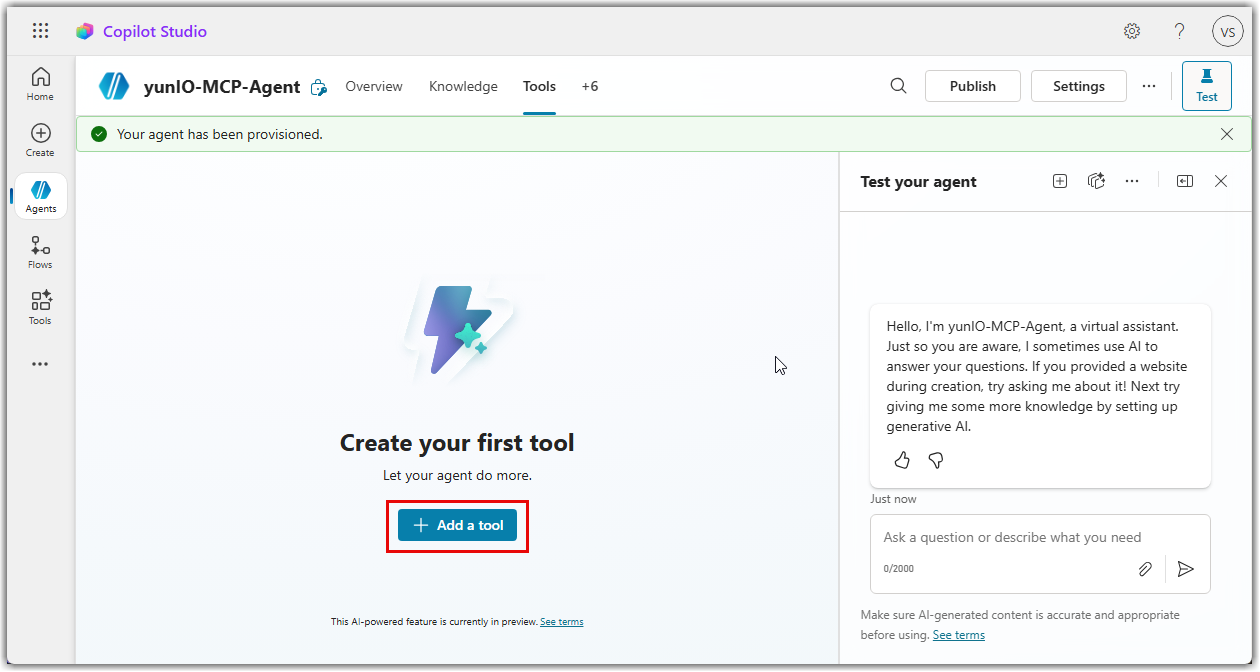Expand the +6 overflow menu
The height and width of the screenshot is (672, 1260).
[590, 86]
